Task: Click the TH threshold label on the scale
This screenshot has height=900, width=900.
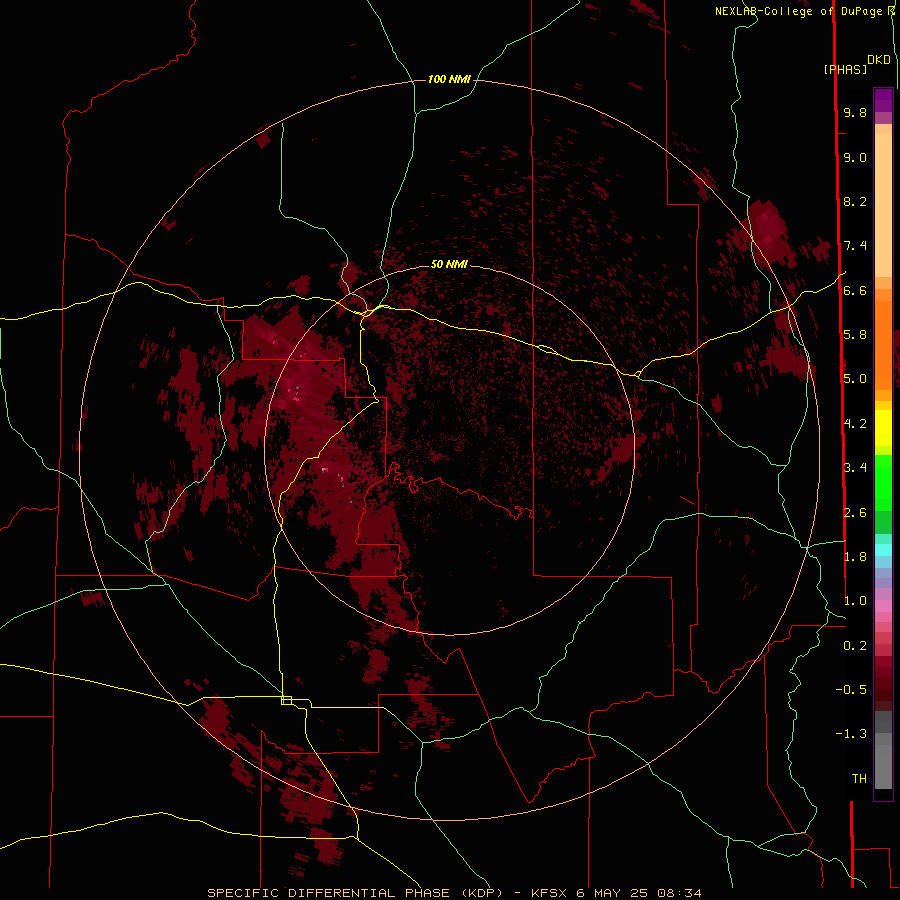Action: (859, 778)
